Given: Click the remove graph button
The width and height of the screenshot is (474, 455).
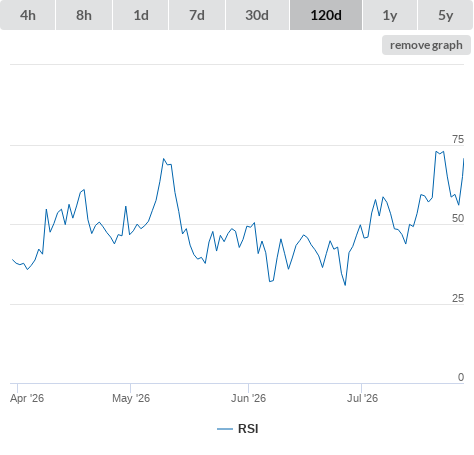Looking at the screenshot, I should pos(426,45).
